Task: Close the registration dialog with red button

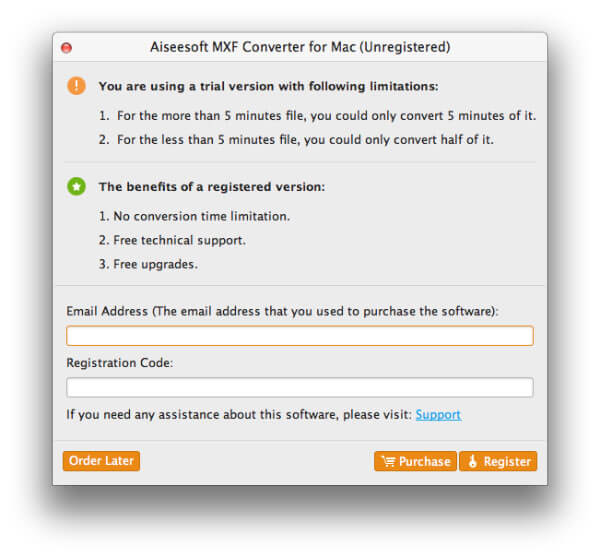Action: tap(66, 48)
